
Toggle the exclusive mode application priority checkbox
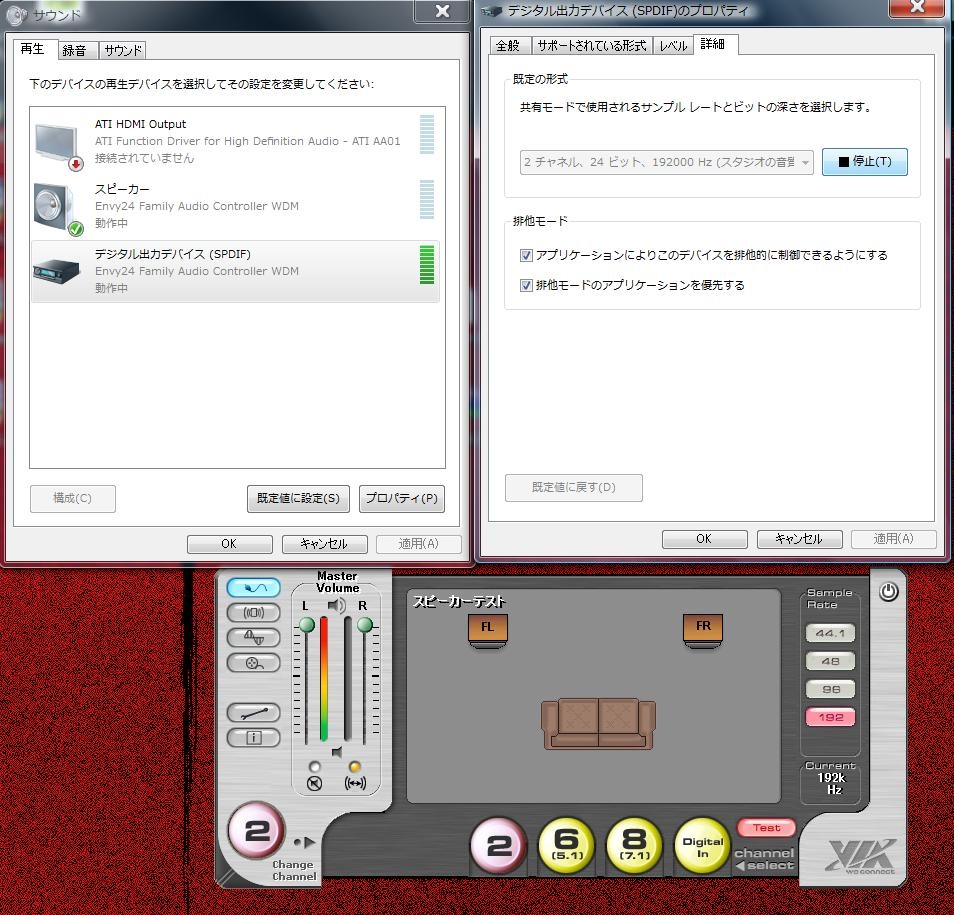pyautogui.click(x=526, y=285)
